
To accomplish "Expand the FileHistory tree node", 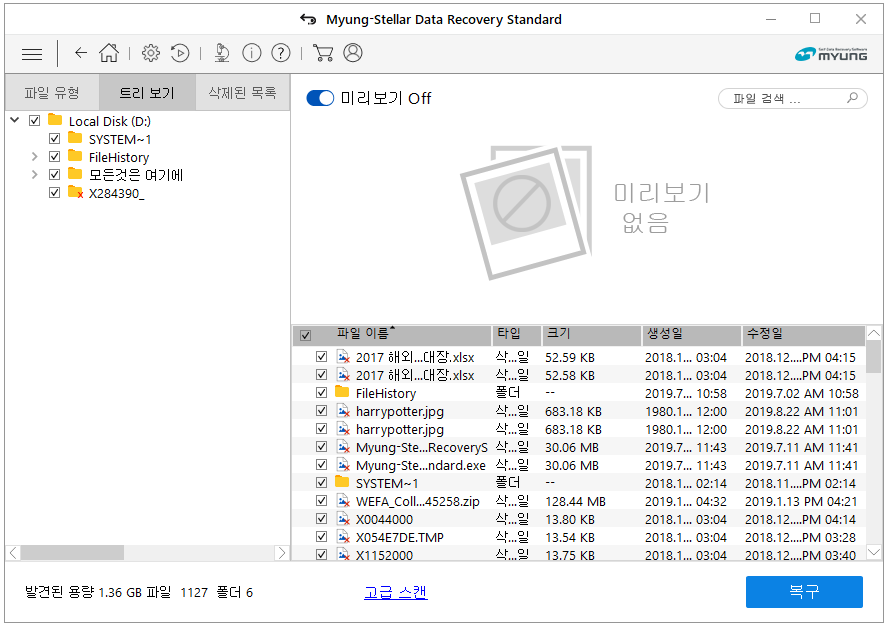I will (35, 156).
